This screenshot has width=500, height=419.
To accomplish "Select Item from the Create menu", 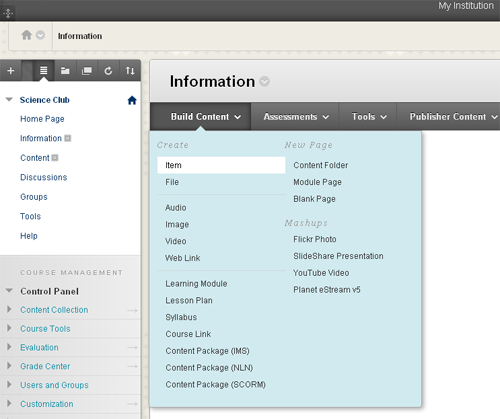I will [221, 165].
